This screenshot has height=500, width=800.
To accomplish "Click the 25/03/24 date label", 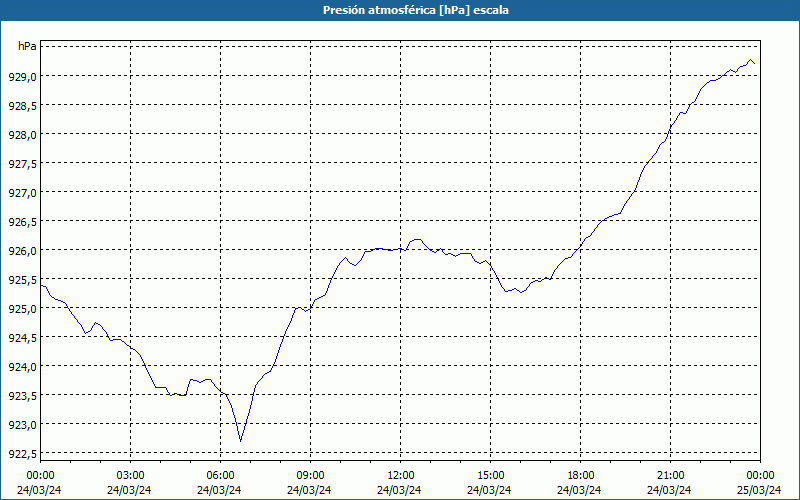I will pos(759,490).
